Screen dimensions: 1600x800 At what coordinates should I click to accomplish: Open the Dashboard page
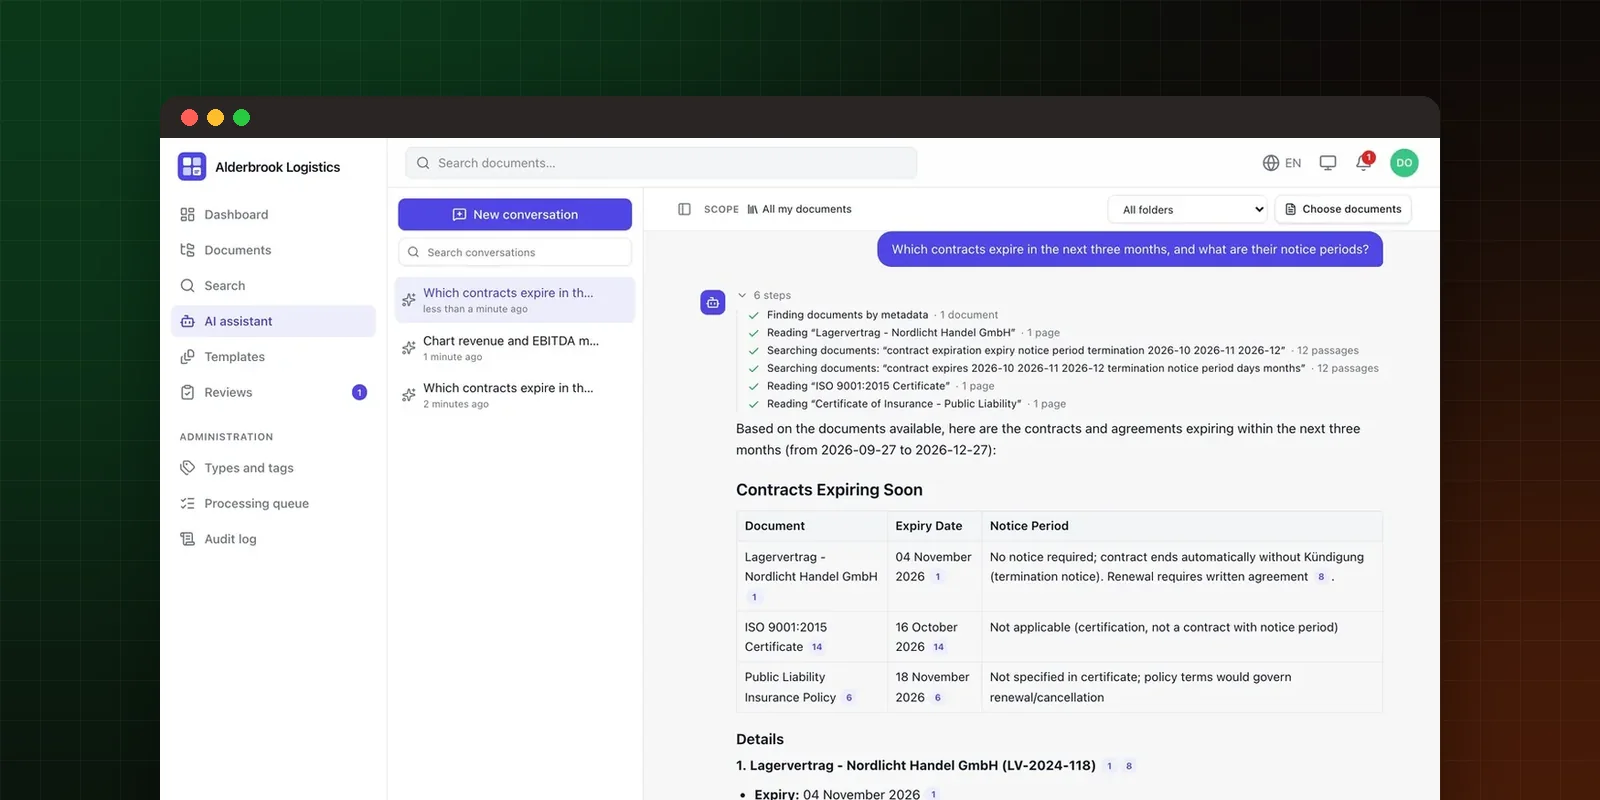pos(273,215)
